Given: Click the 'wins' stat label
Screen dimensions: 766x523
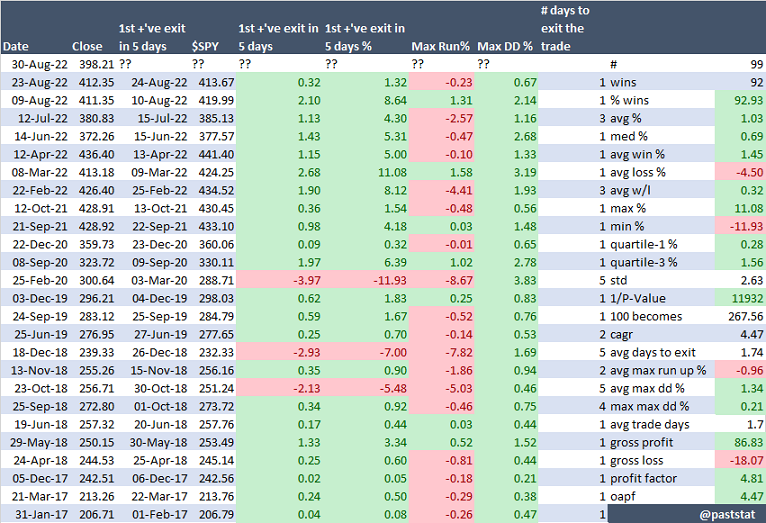Looking at the screenshot, I should click(x=623, y=83).
